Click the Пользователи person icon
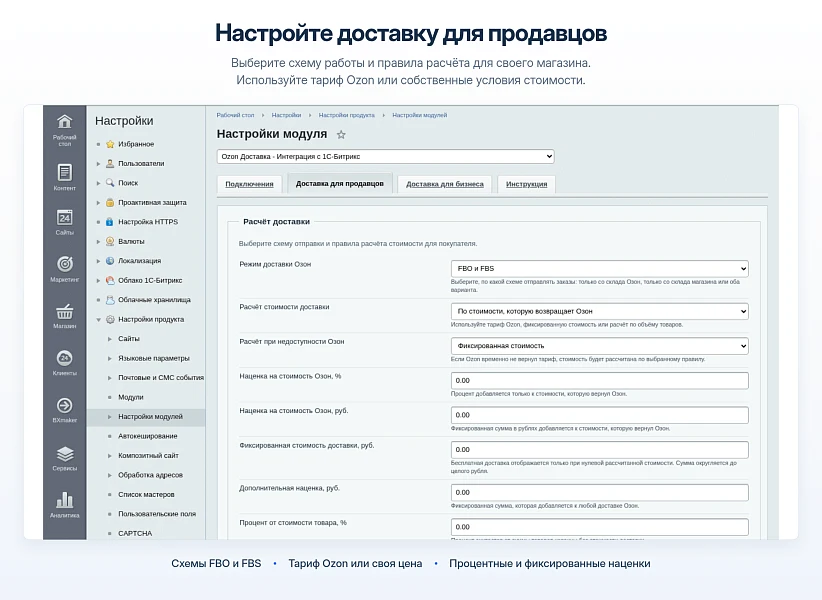Image resolution: width=822 pixels, height=600 pixels. point(110,163)
